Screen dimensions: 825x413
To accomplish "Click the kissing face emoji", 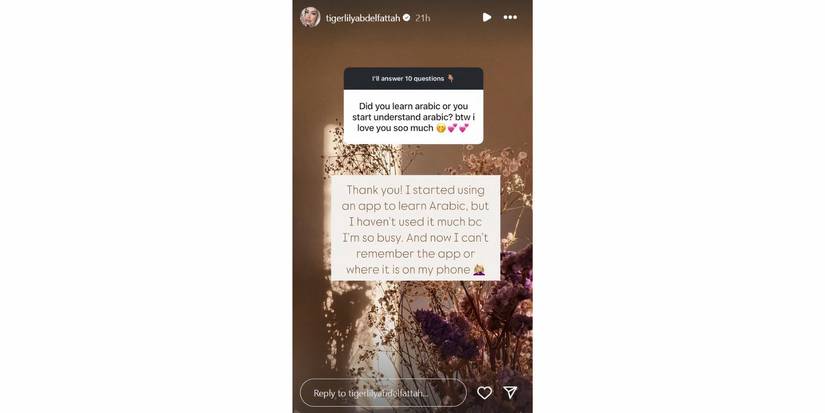I will click(441, 128).
